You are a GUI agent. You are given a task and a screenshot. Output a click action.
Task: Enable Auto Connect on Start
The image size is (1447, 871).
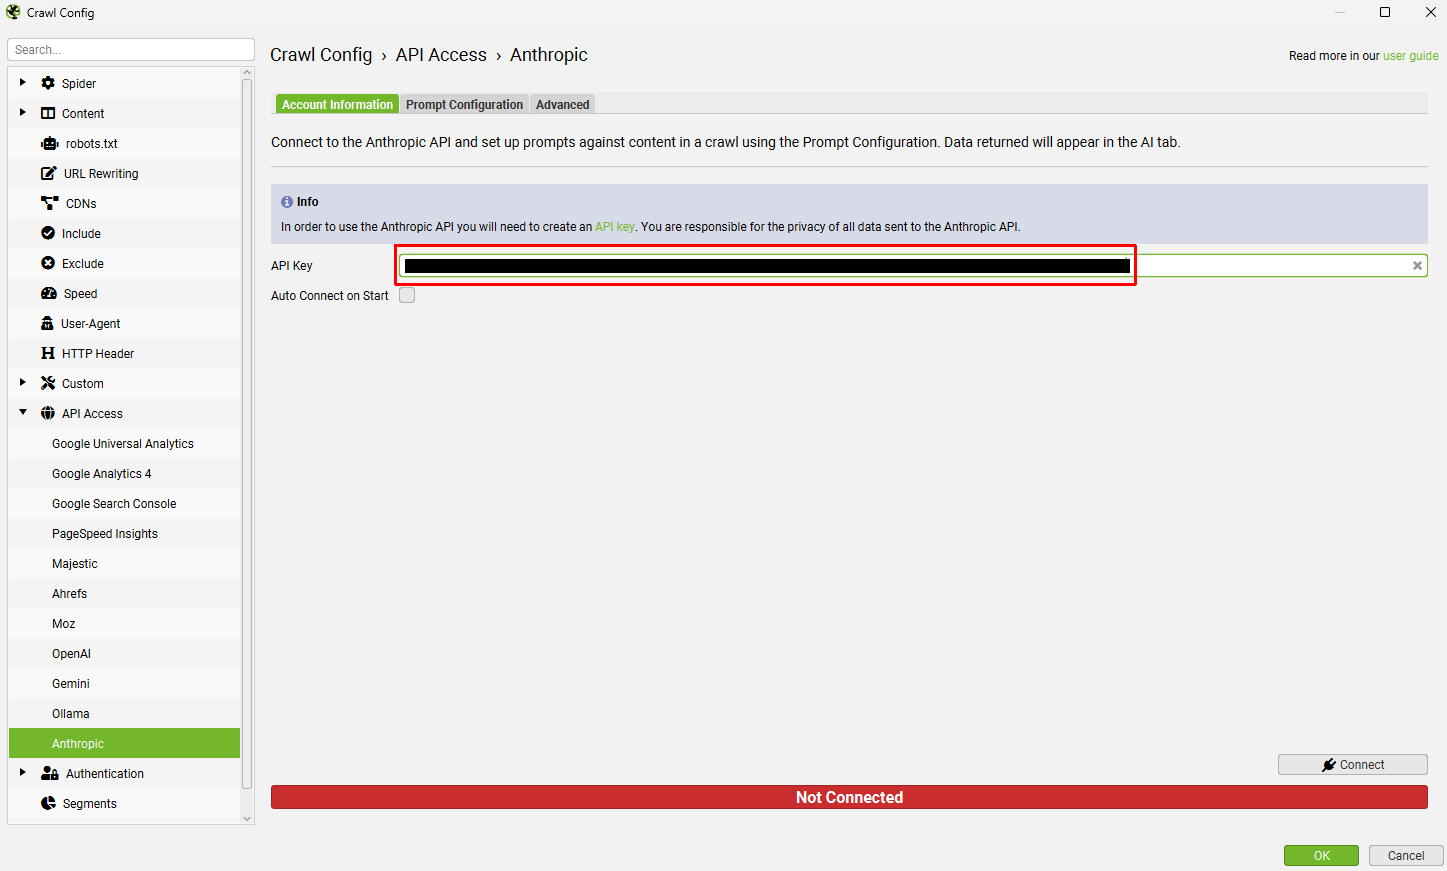[x=407, y=295]
